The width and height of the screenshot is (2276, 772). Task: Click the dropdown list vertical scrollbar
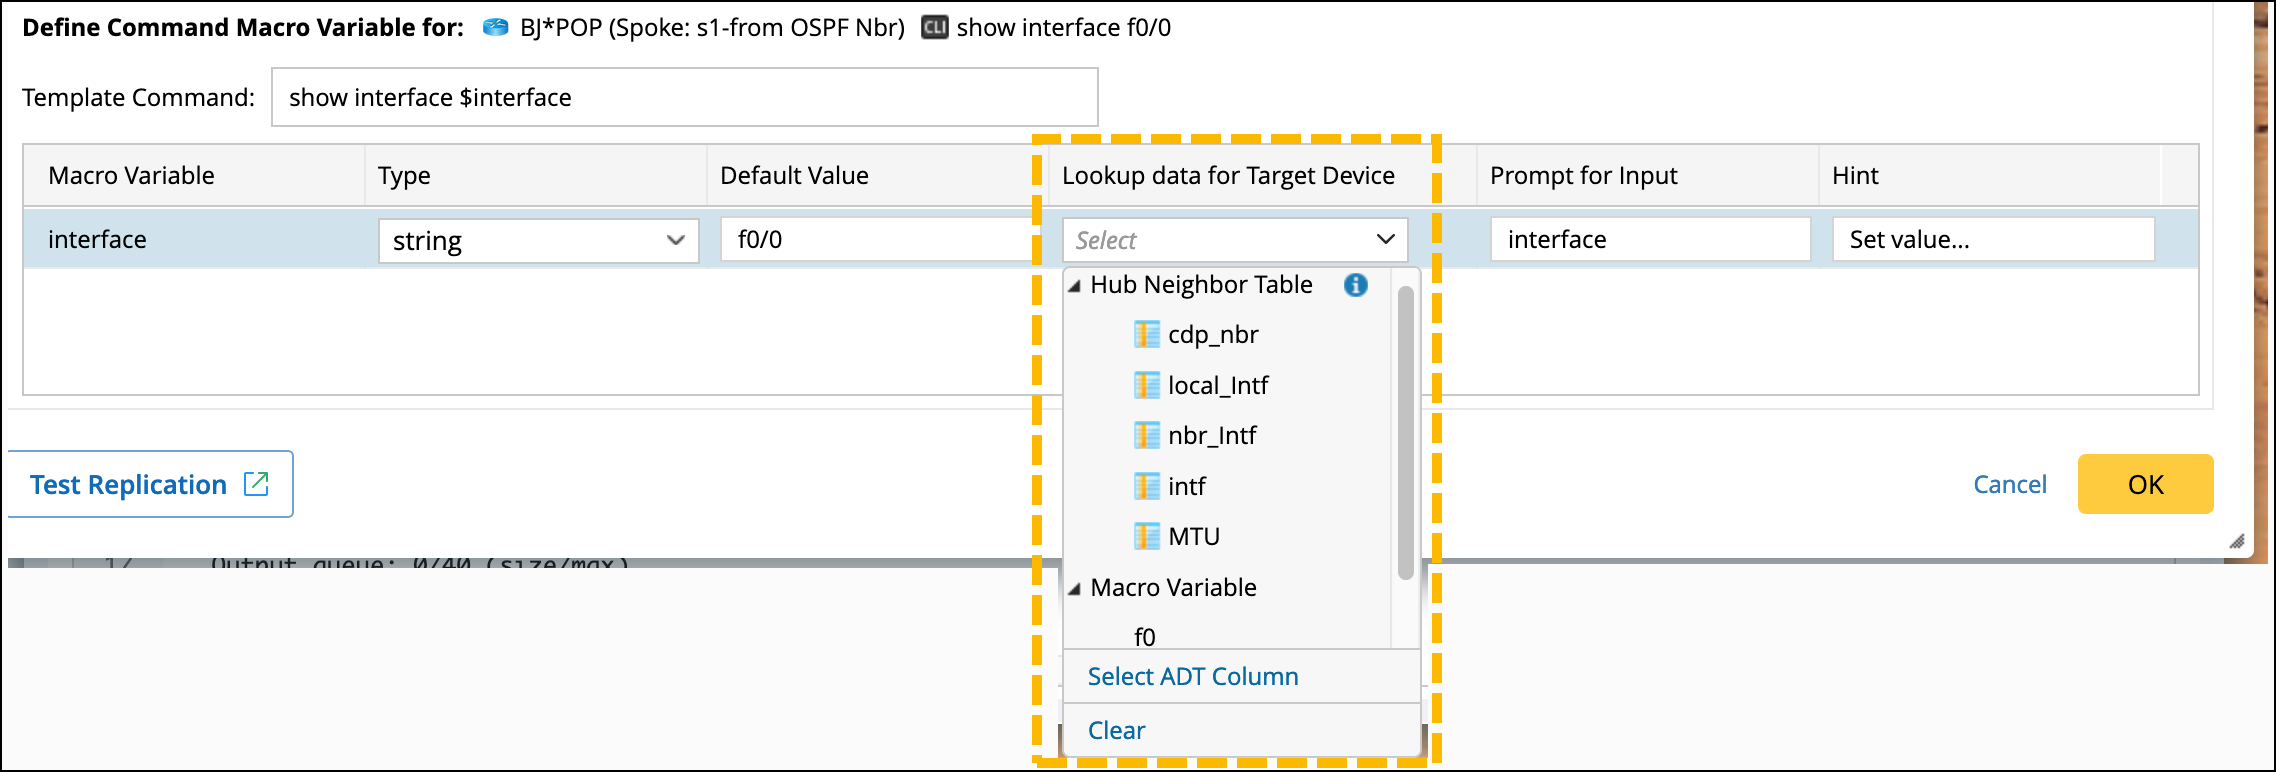tap(1405, 432)
